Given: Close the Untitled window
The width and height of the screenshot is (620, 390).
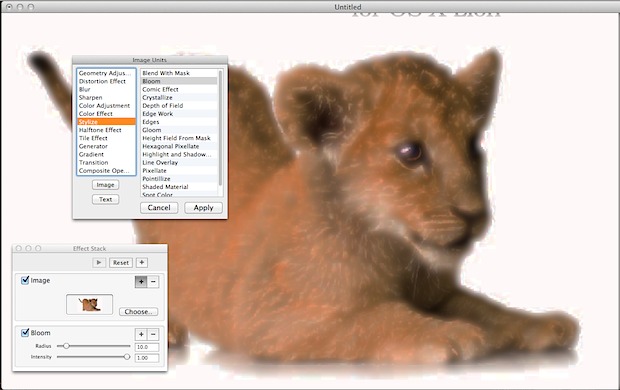Looking at the screenshot, I should pos(9,7).
